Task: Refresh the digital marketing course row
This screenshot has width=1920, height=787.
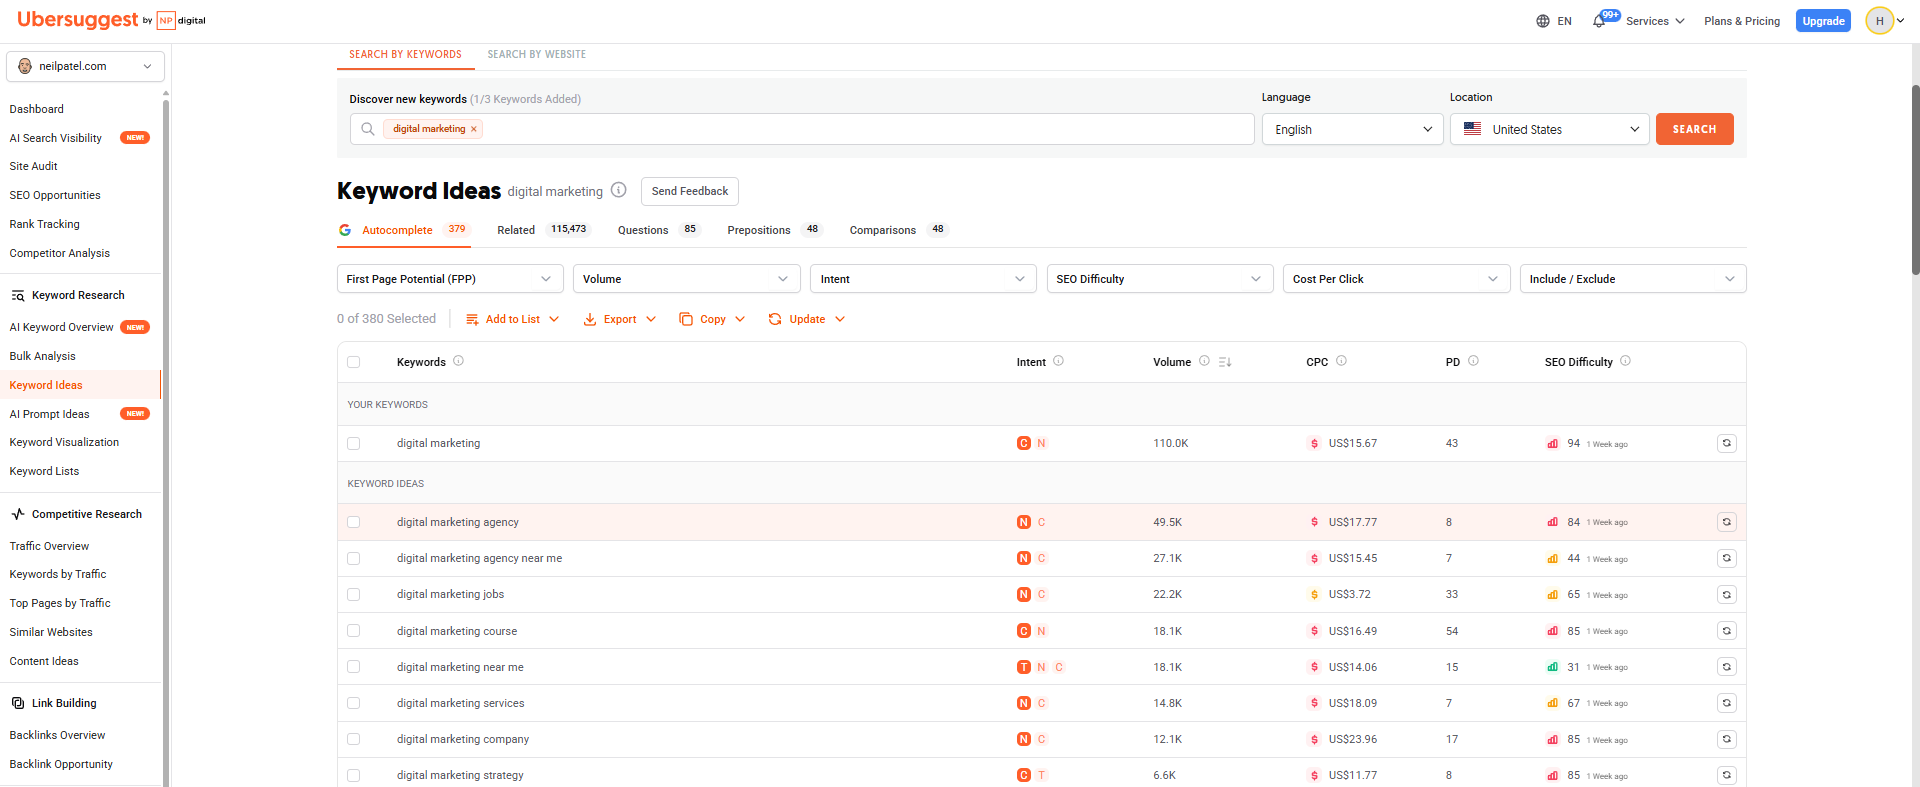Action: 1726,631
